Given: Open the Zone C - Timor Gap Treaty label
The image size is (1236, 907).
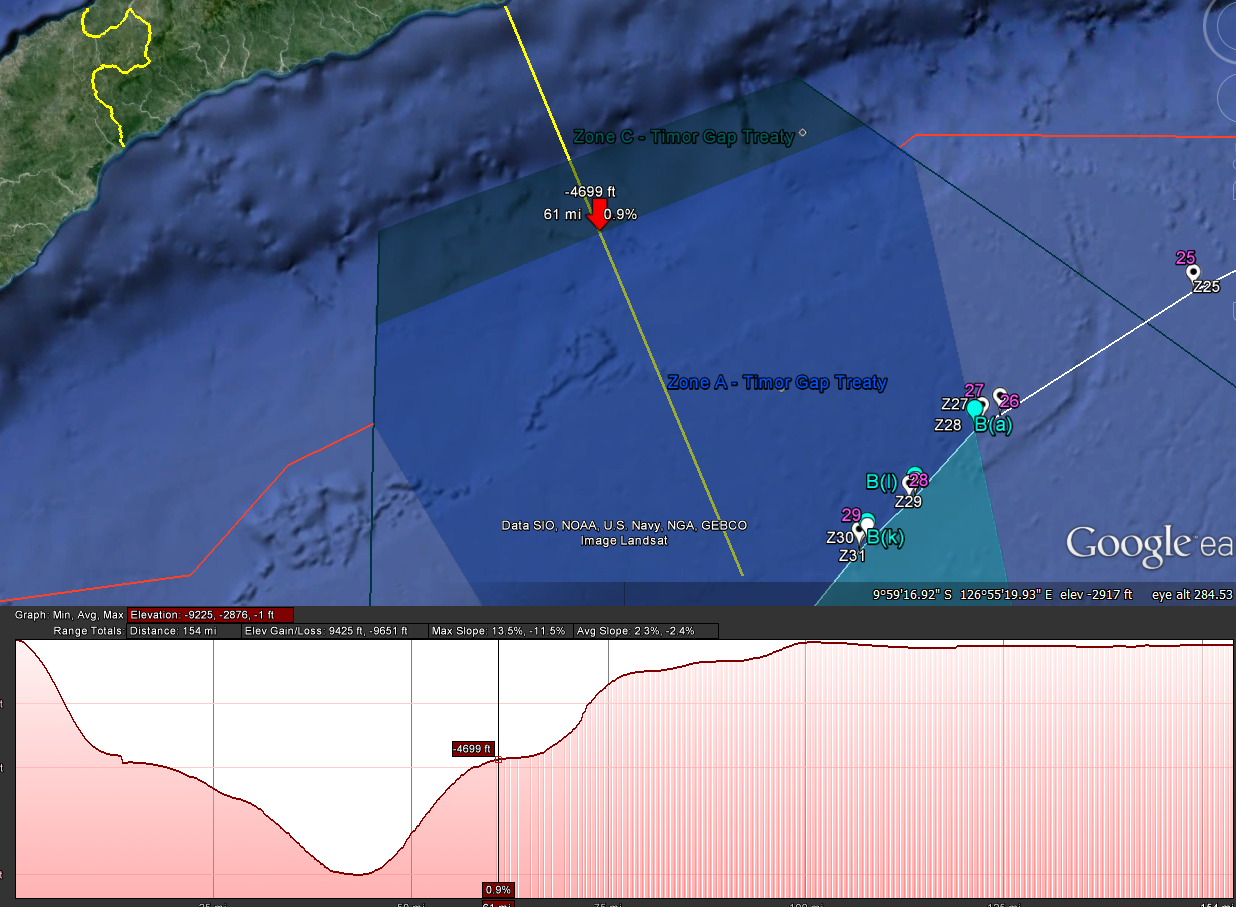Looking at the screenshot, I should tap(683, 136).
